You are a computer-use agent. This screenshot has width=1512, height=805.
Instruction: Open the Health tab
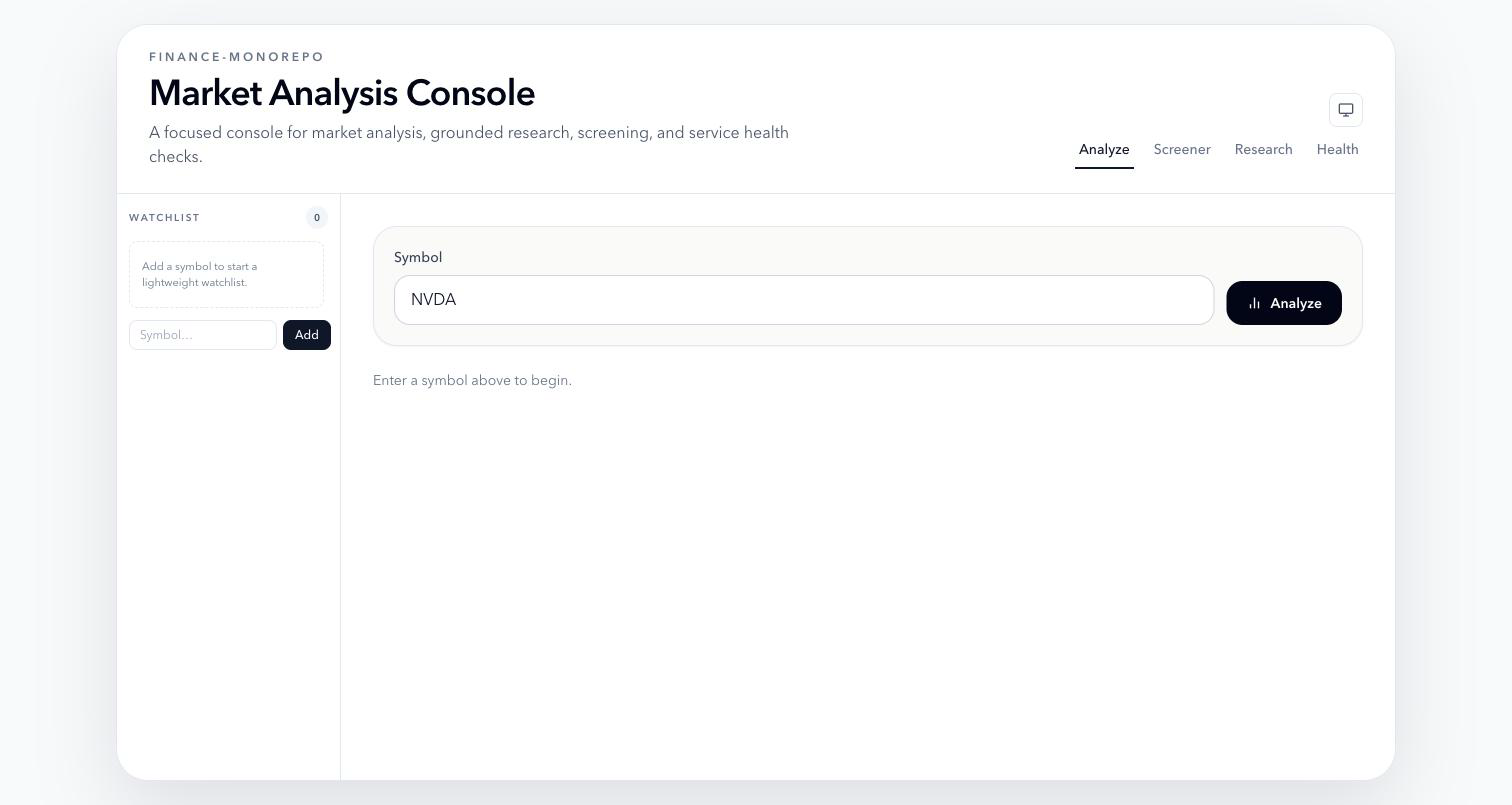[x=1337, y=149]
